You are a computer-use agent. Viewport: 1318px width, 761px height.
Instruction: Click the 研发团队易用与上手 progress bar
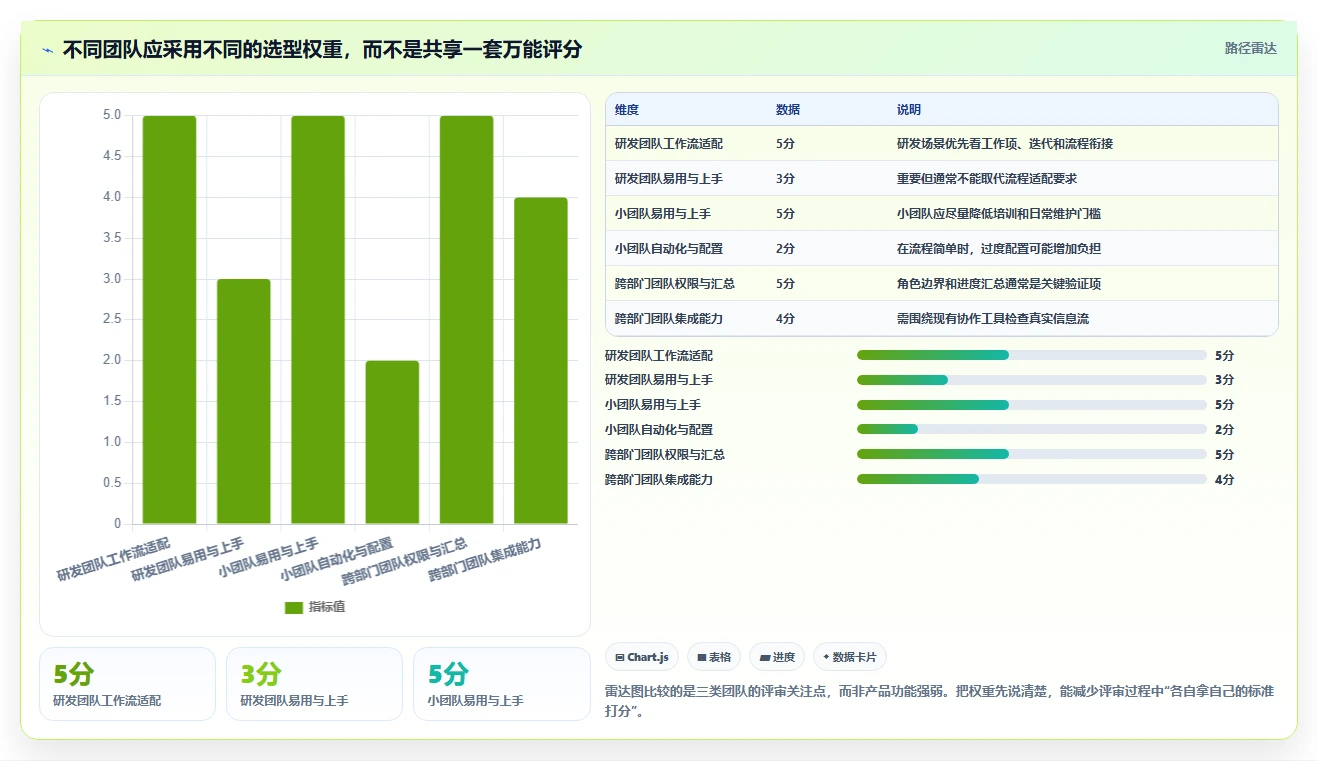coord(1032,380)
